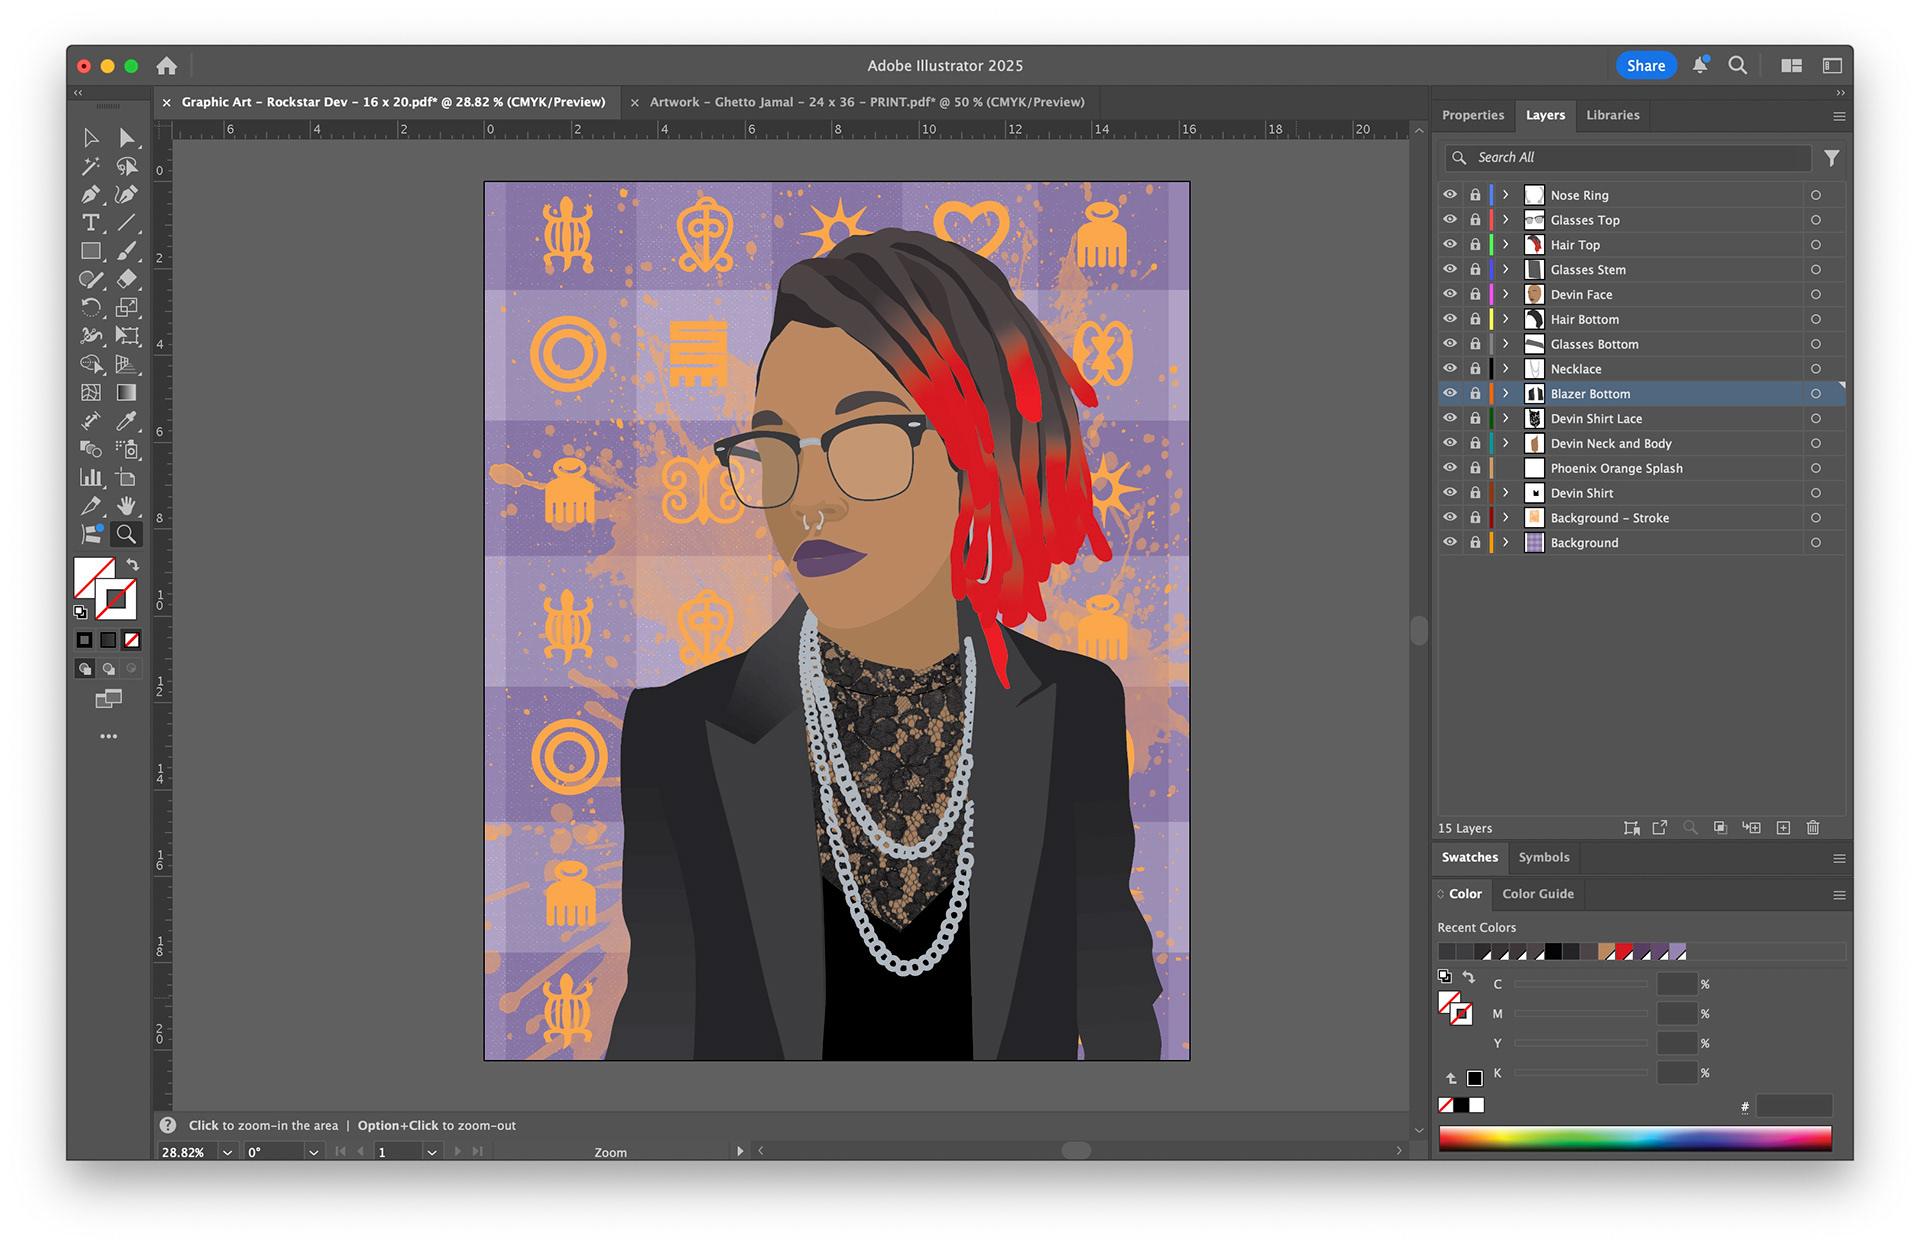
Task: Expand the Devin Face layer
Action: click(x=1506, y=294)
